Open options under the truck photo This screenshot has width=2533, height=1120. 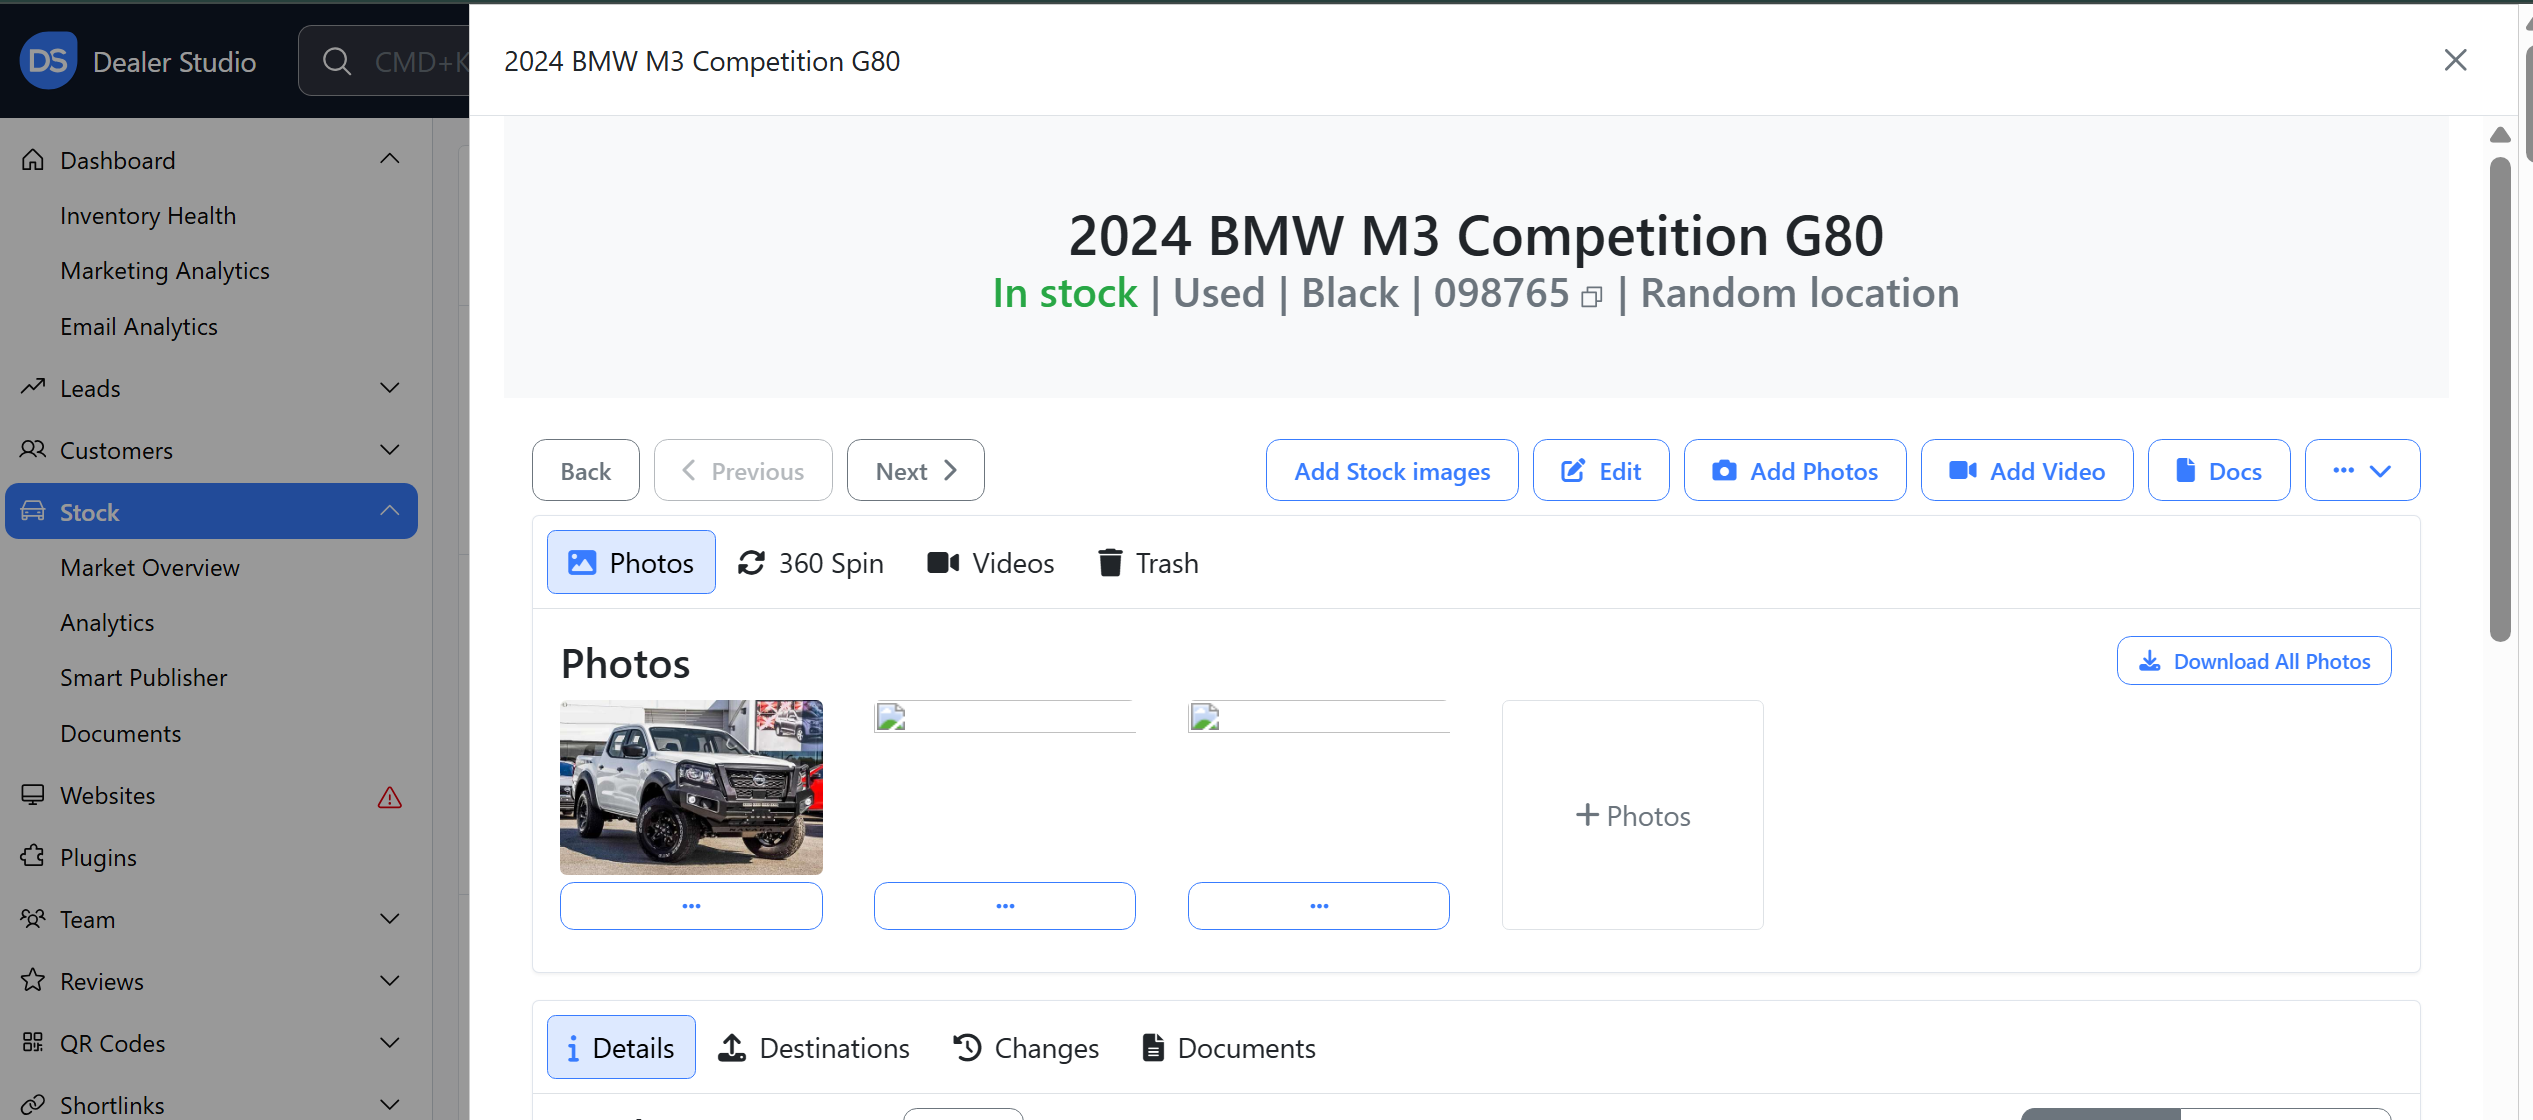pos(691,906)
